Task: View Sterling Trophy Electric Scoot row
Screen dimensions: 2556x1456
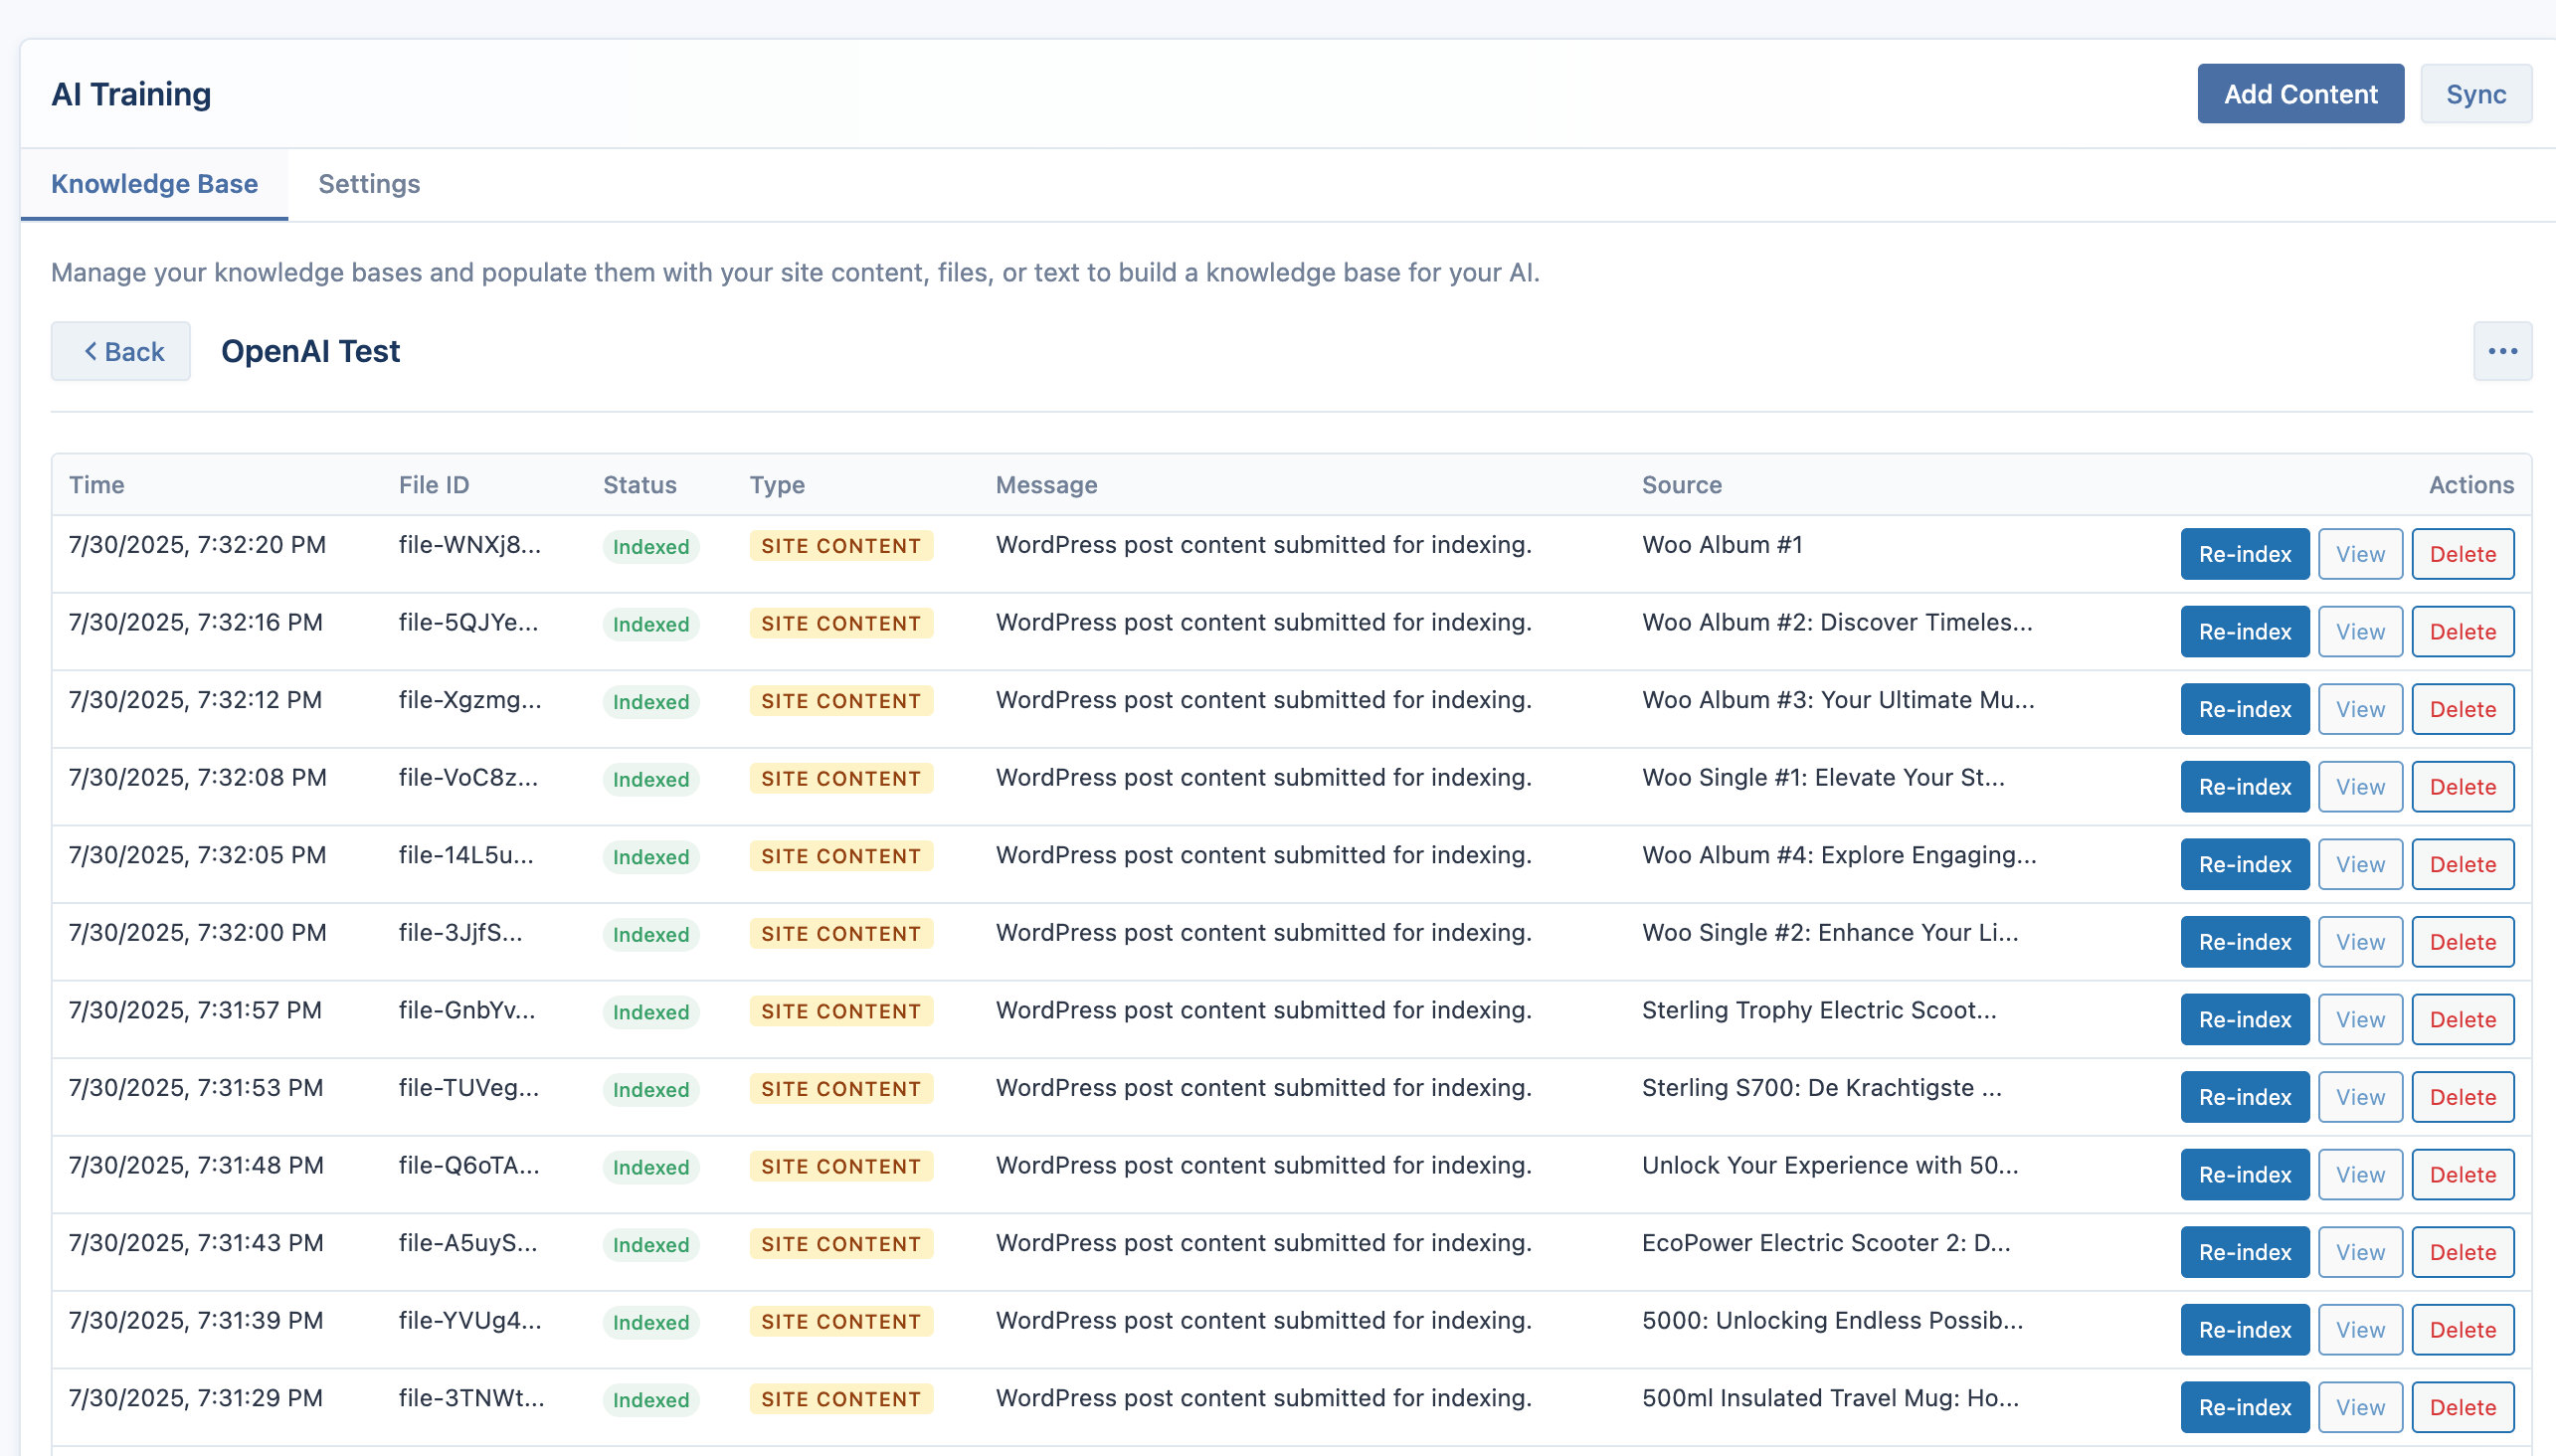Action: pyautogui.click(x=2360, y=1020)
